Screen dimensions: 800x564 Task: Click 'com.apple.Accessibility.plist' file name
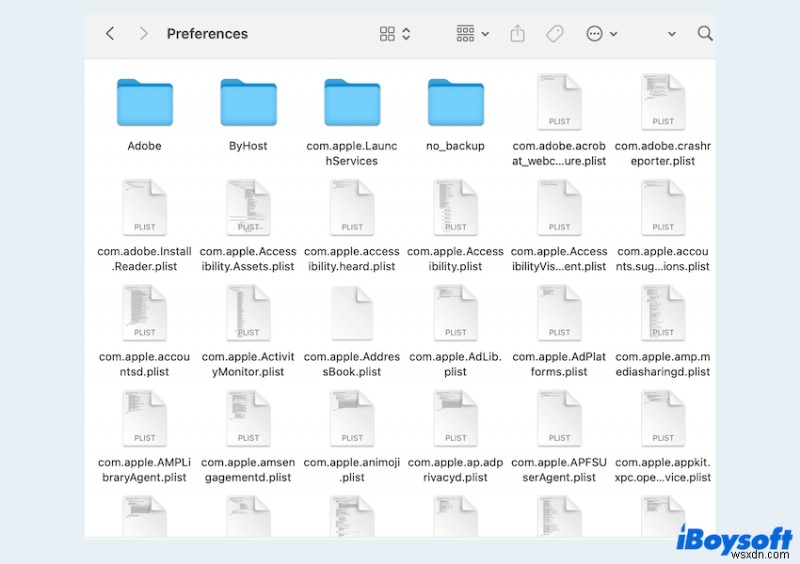pos(455,259)
